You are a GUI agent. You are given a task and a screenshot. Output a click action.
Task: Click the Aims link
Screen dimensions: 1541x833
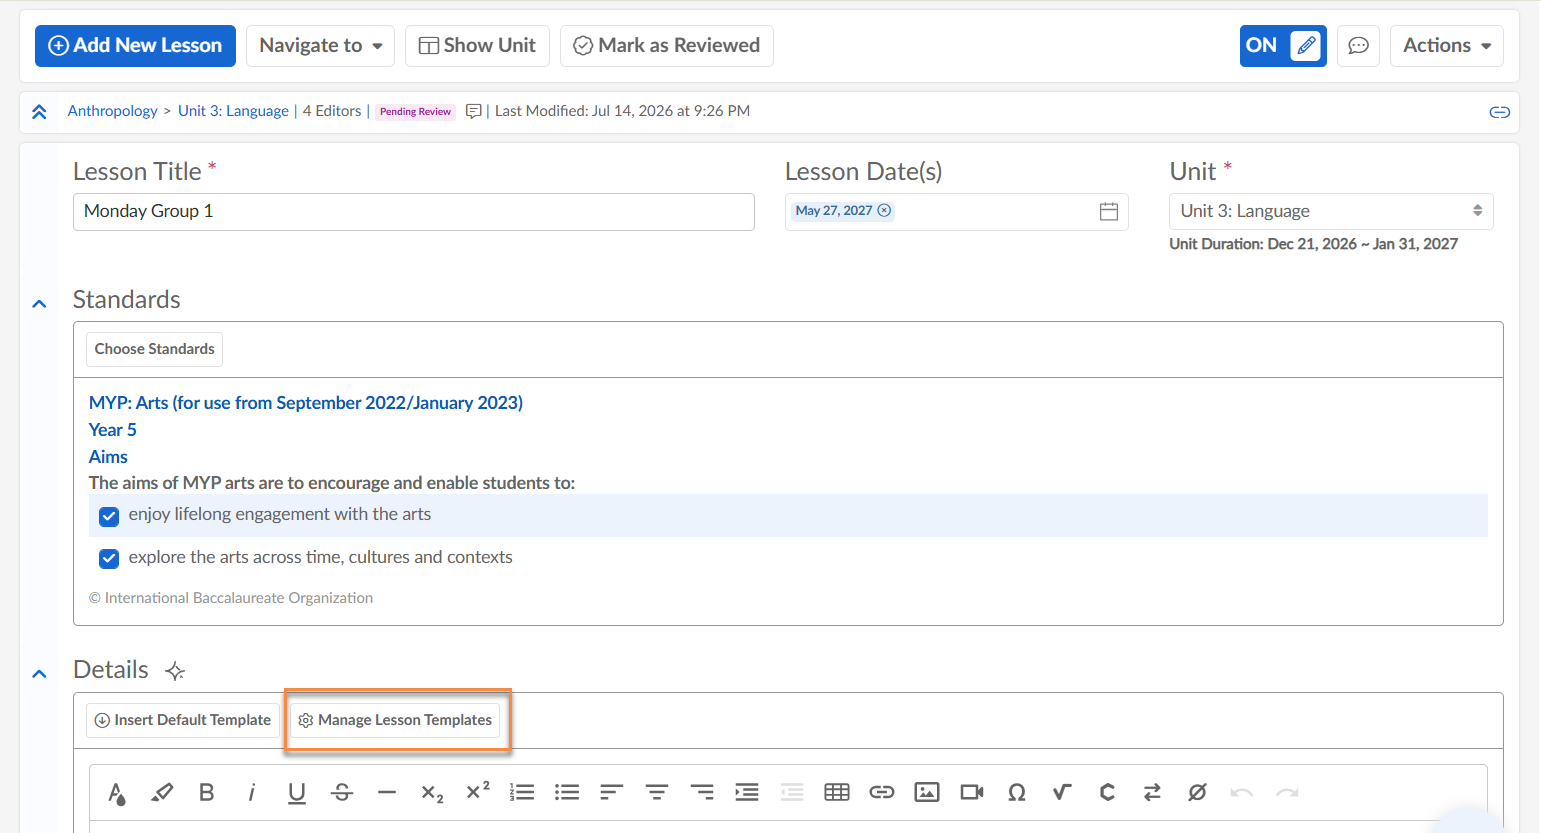(108, 457)
